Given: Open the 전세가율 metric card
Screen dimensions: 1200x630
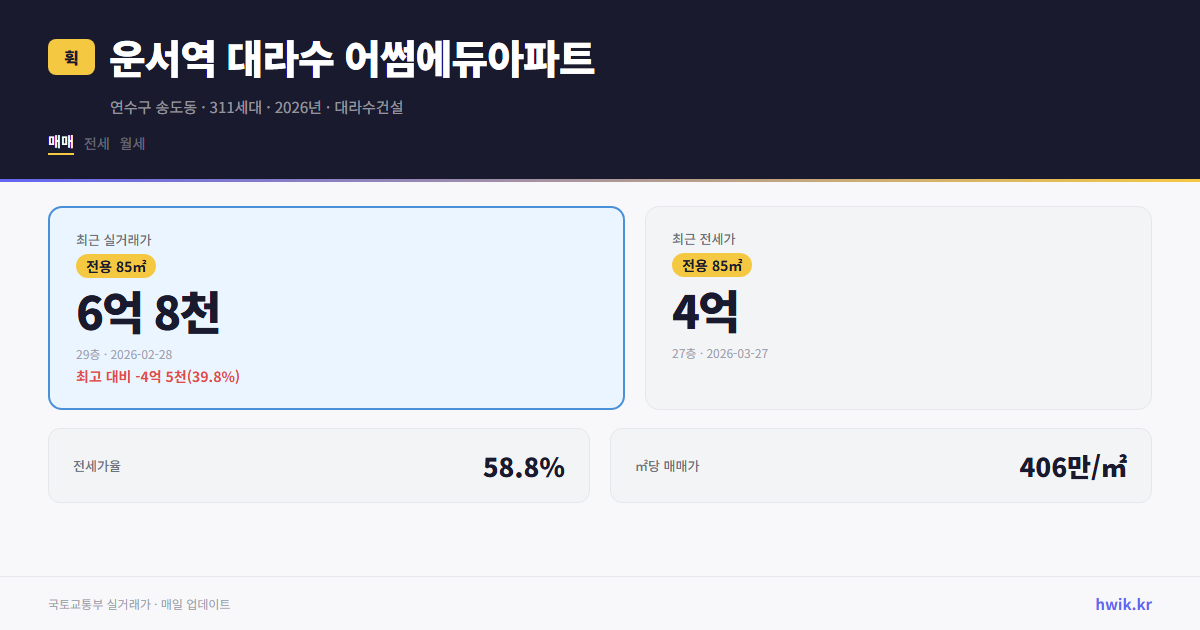Looking at the screenshot, I should [320, 465].
